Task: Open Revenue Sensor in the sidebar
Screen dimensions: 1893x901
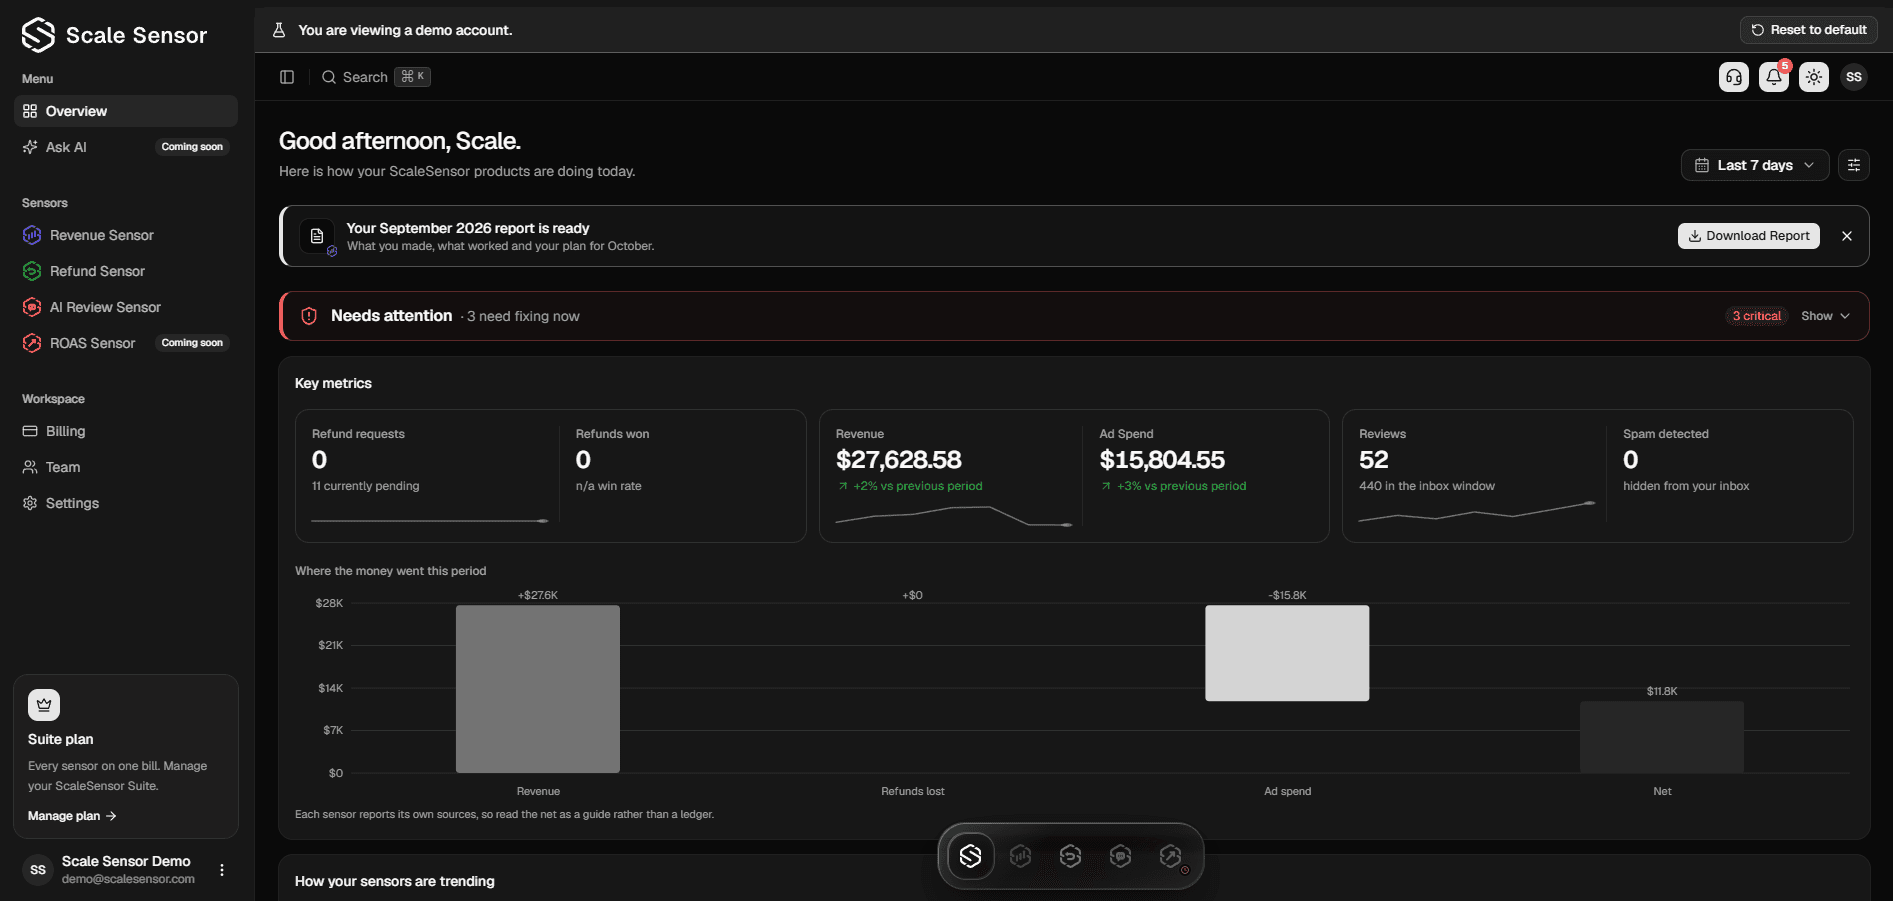Action: (x=126, y=235)
